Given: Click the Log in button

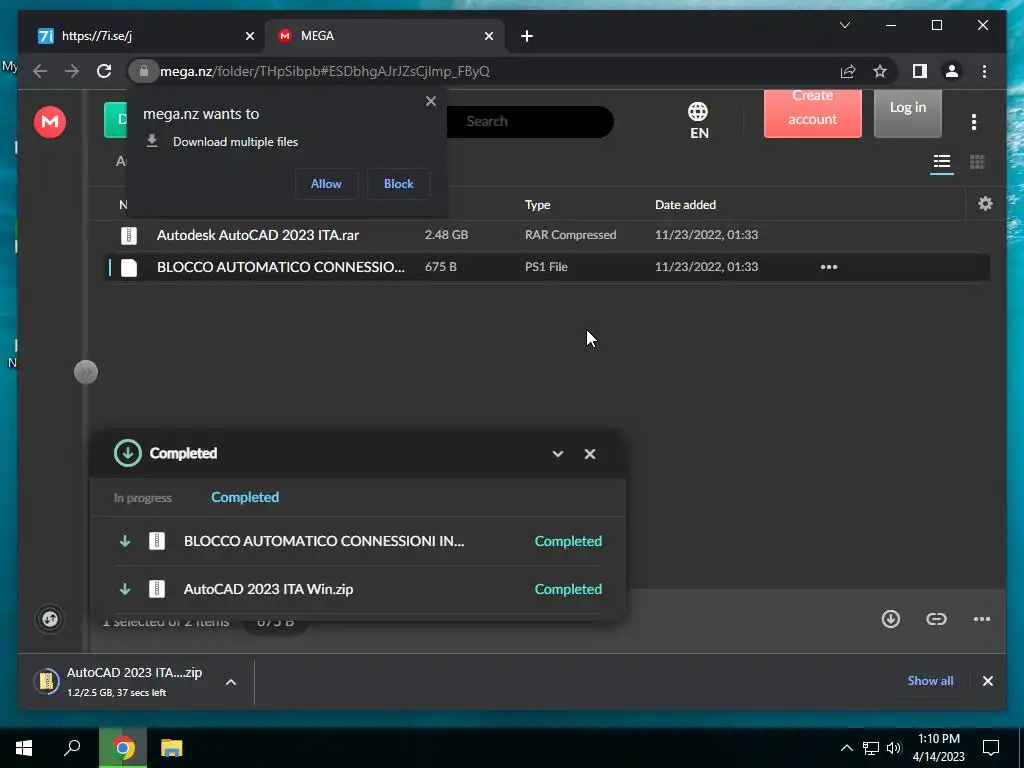Looking at the screenshot, I should click(x=908, y=112).
